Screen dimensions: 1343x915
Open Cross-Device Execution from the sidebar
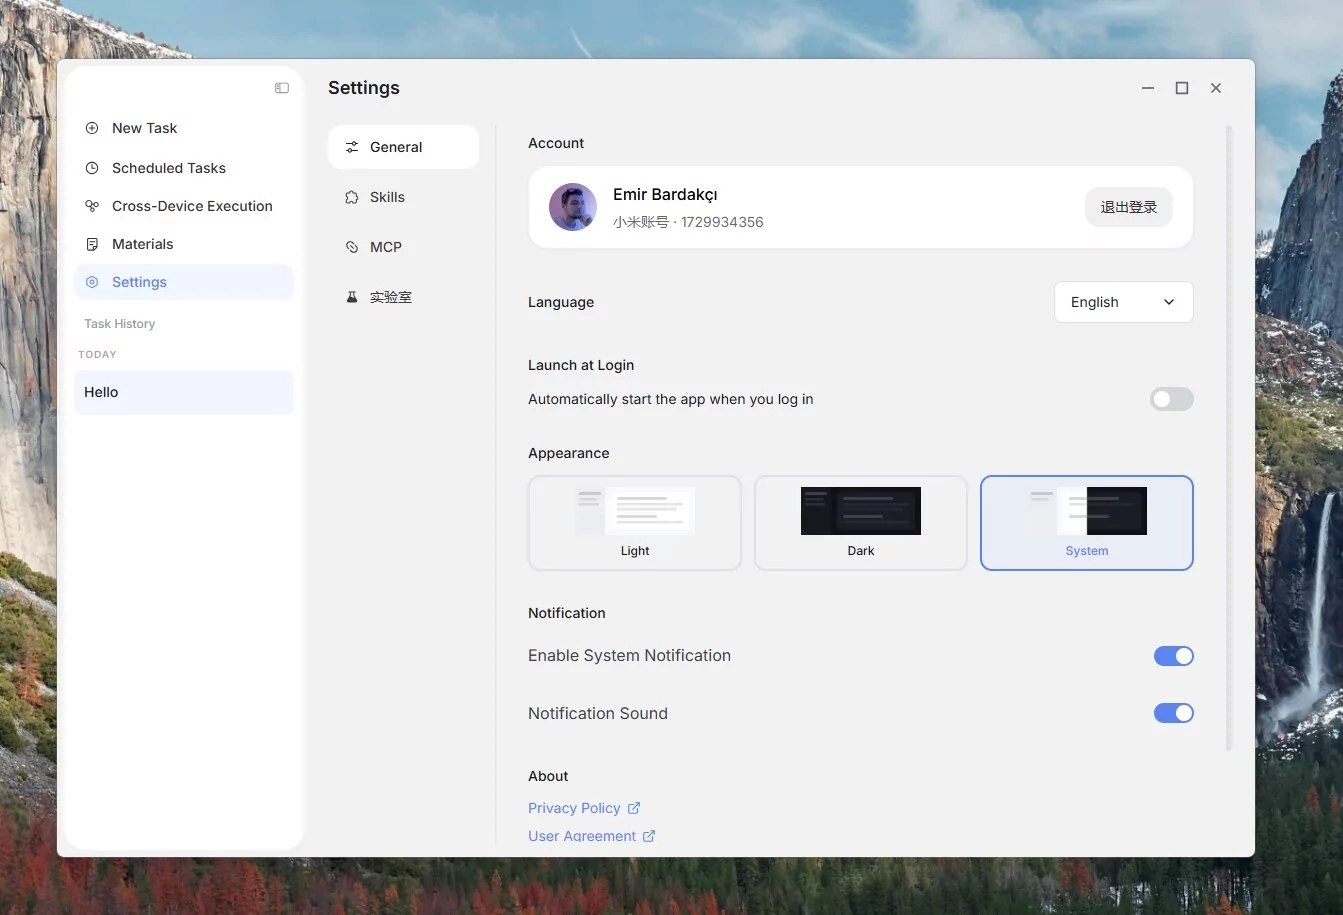(x=191, y=206)
